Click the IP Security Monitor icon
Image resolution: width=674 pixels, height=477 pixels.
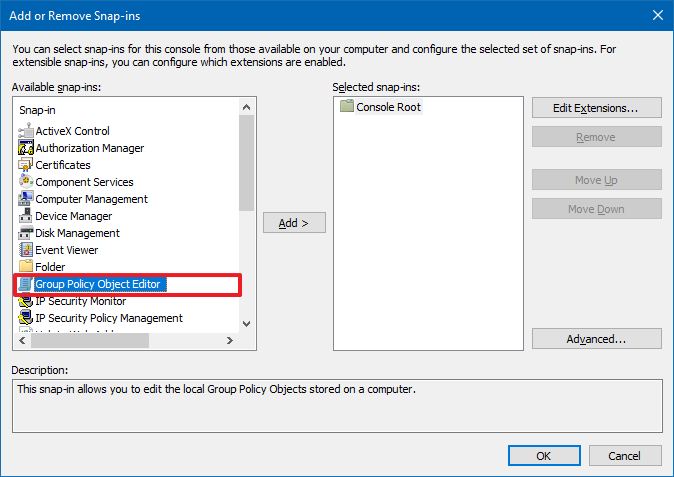[26, 301]
